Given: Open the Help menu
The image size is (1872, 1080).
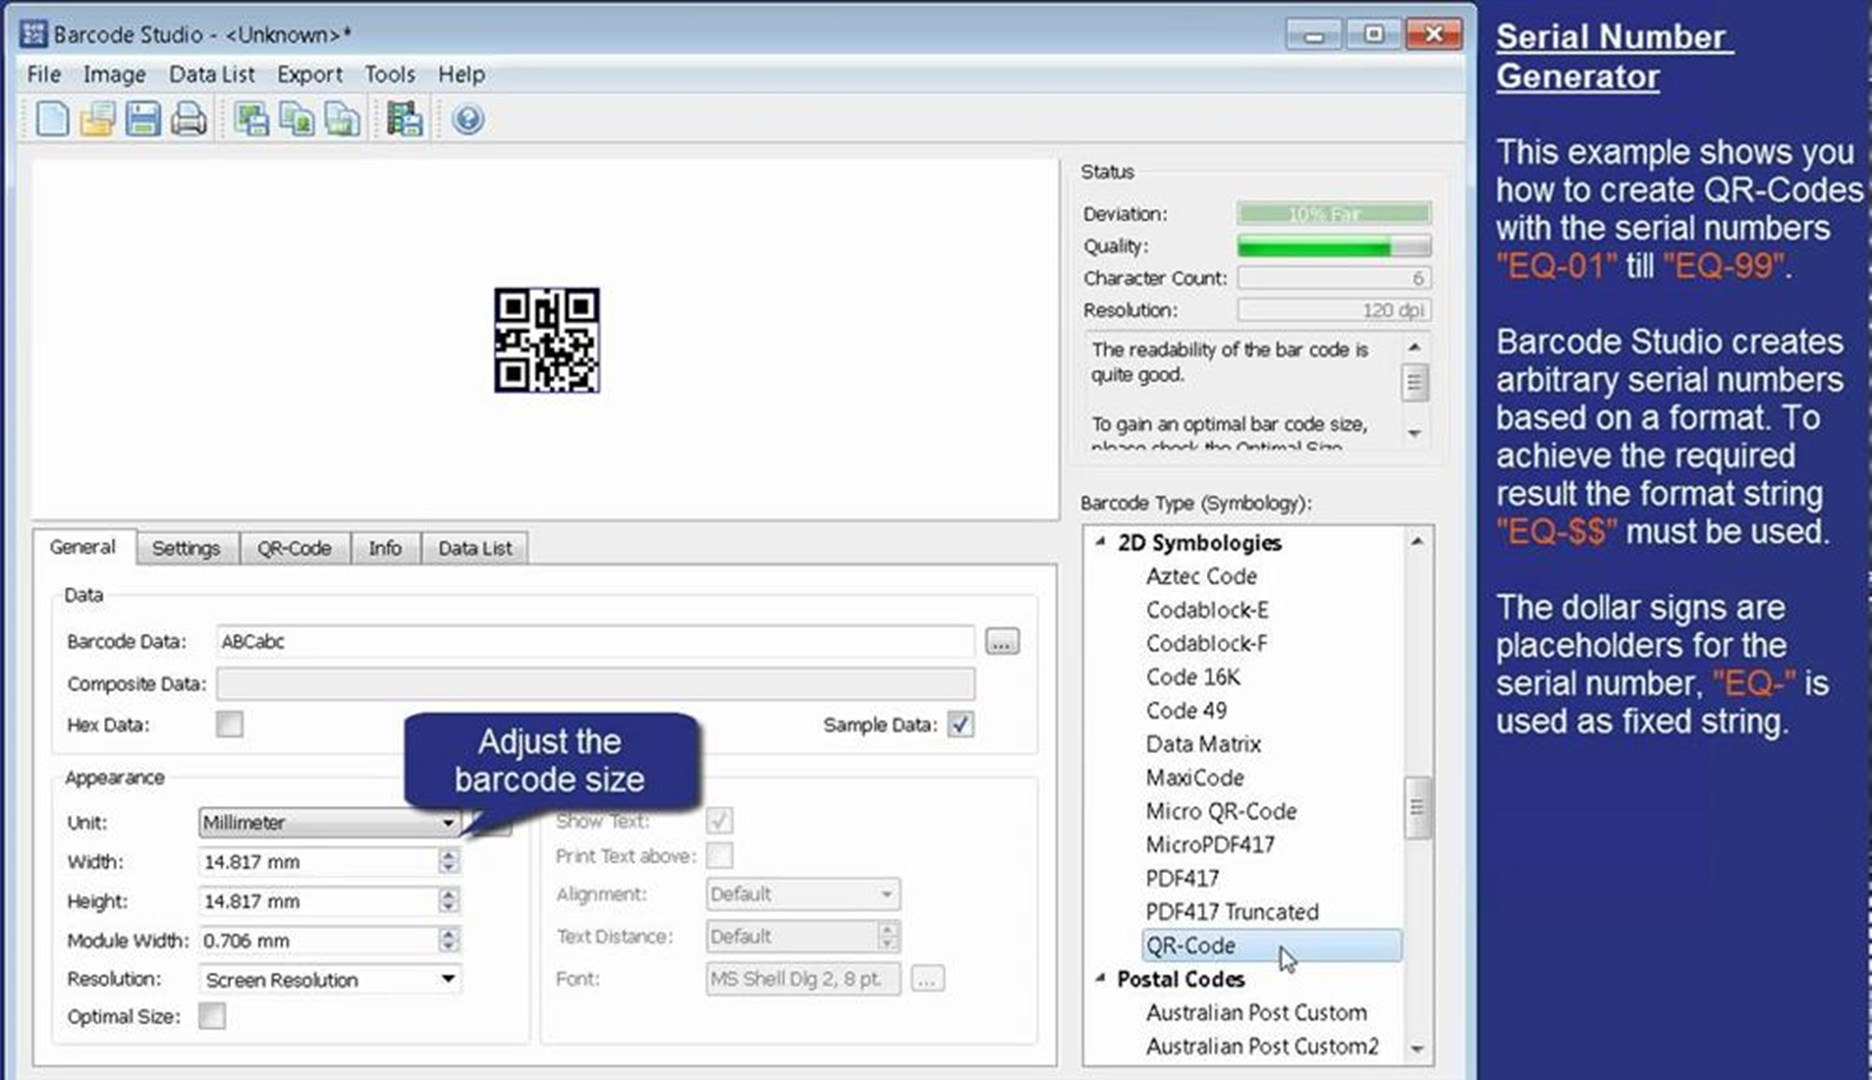Looking at the screenshot, I should pos(461,74).
